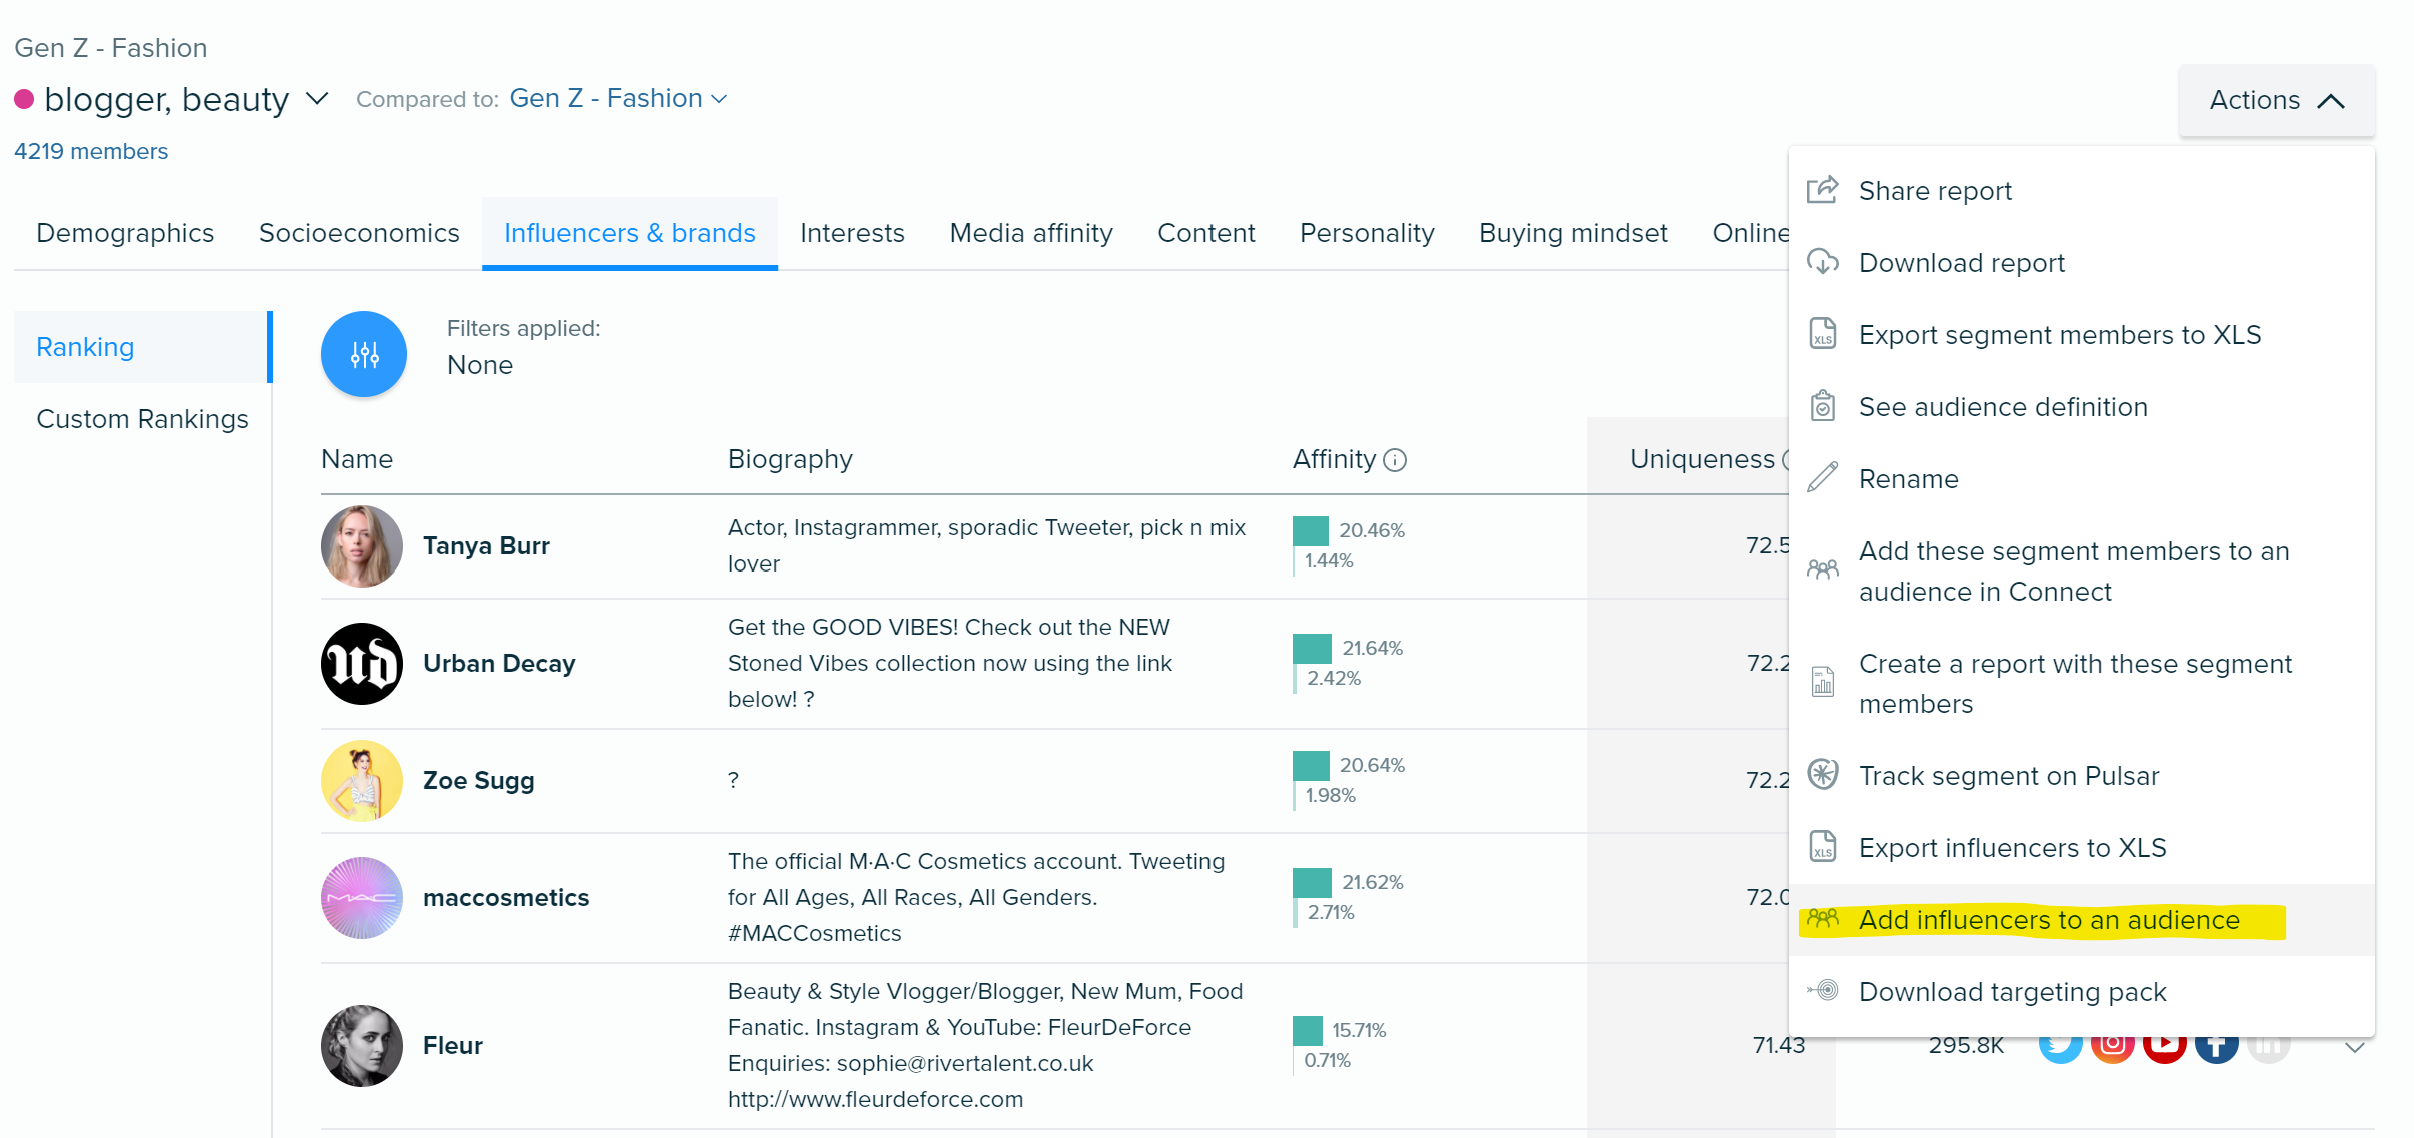The image size is (2414, 1138).
Task: Click the target icon beside Download targeting pack
Action: [x=1823, y=991]
